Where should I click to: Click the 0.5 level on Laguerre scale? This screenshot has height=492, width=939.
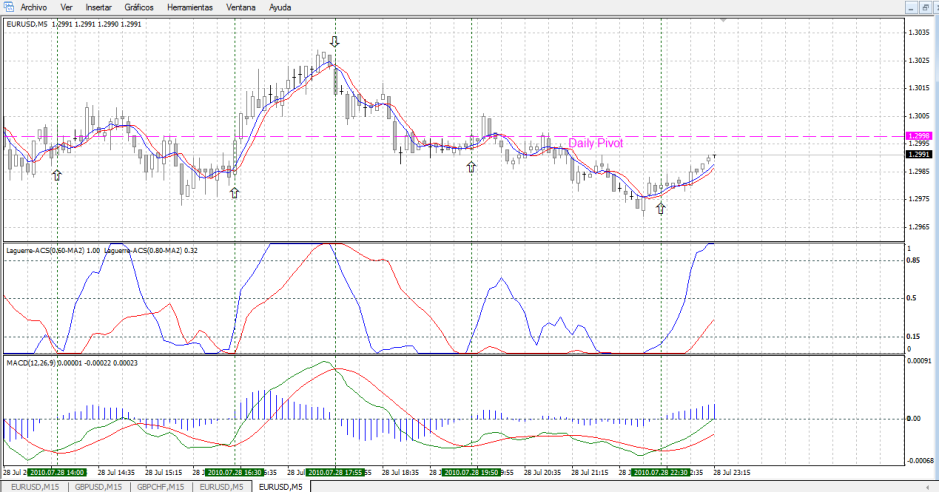click(911, 298)
